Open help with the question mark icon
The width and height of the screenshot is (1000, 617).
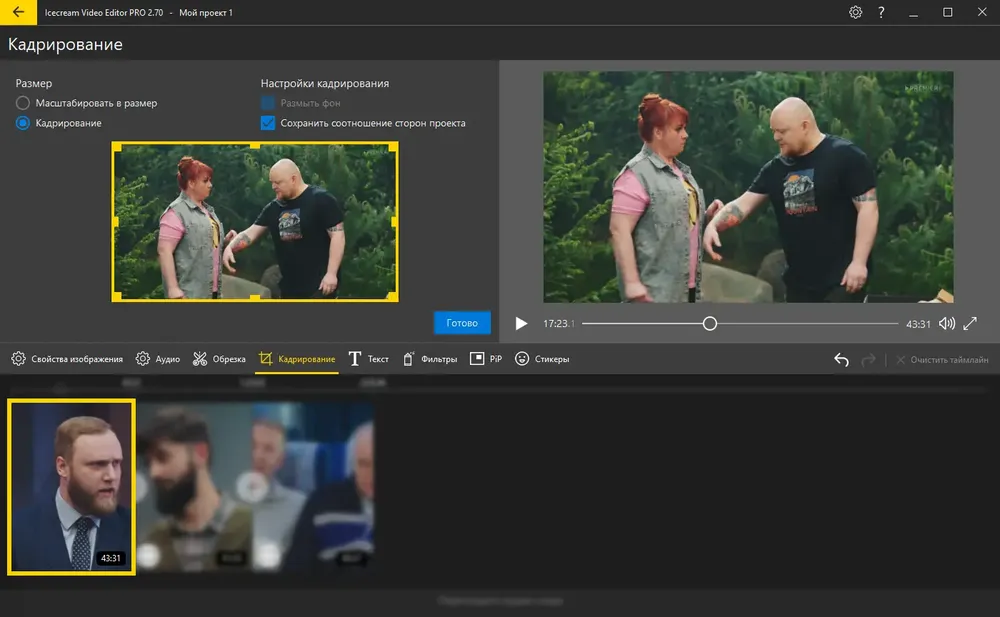pos(881,12)
